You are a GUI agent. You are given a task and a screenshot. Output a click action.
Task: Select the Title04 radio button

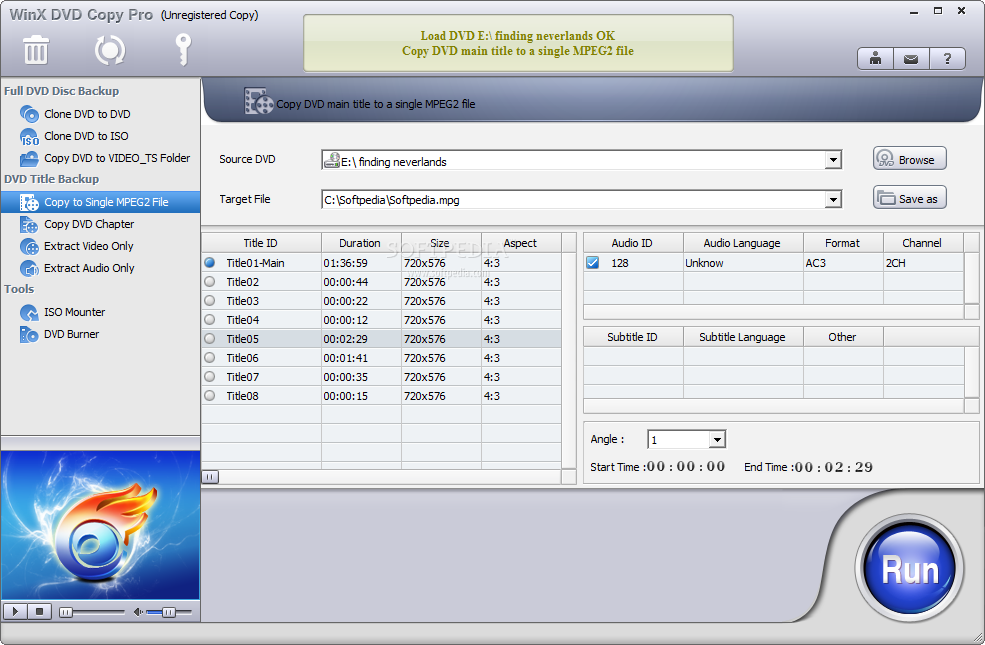(210, 320)
